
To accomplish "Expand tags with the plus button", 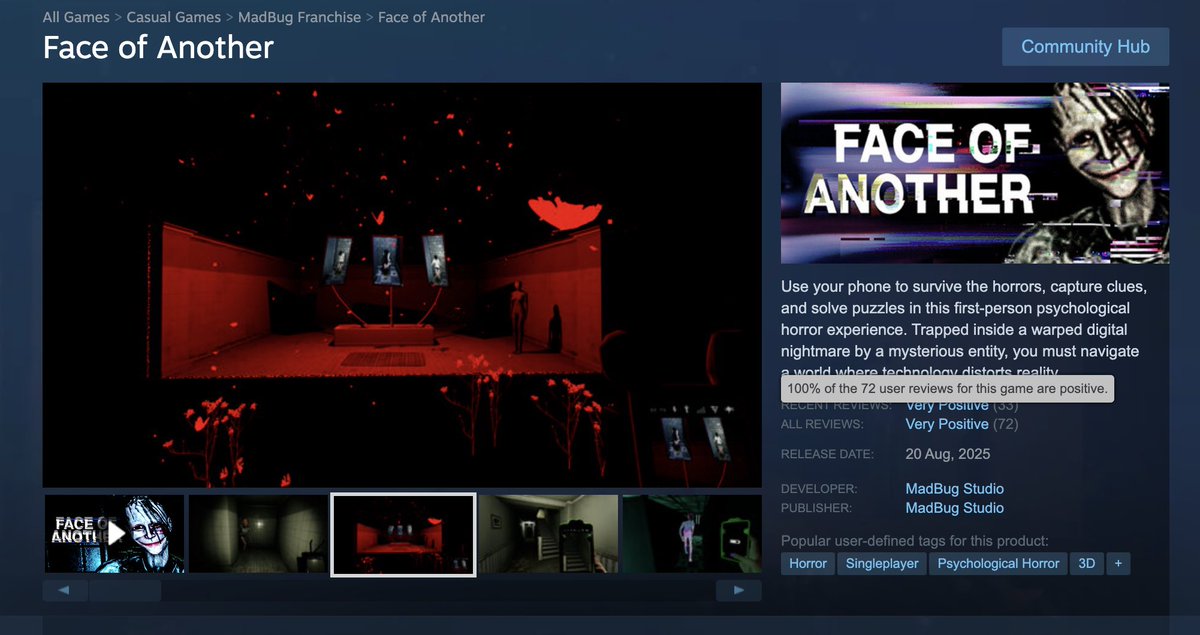I will pos(1118,563).
